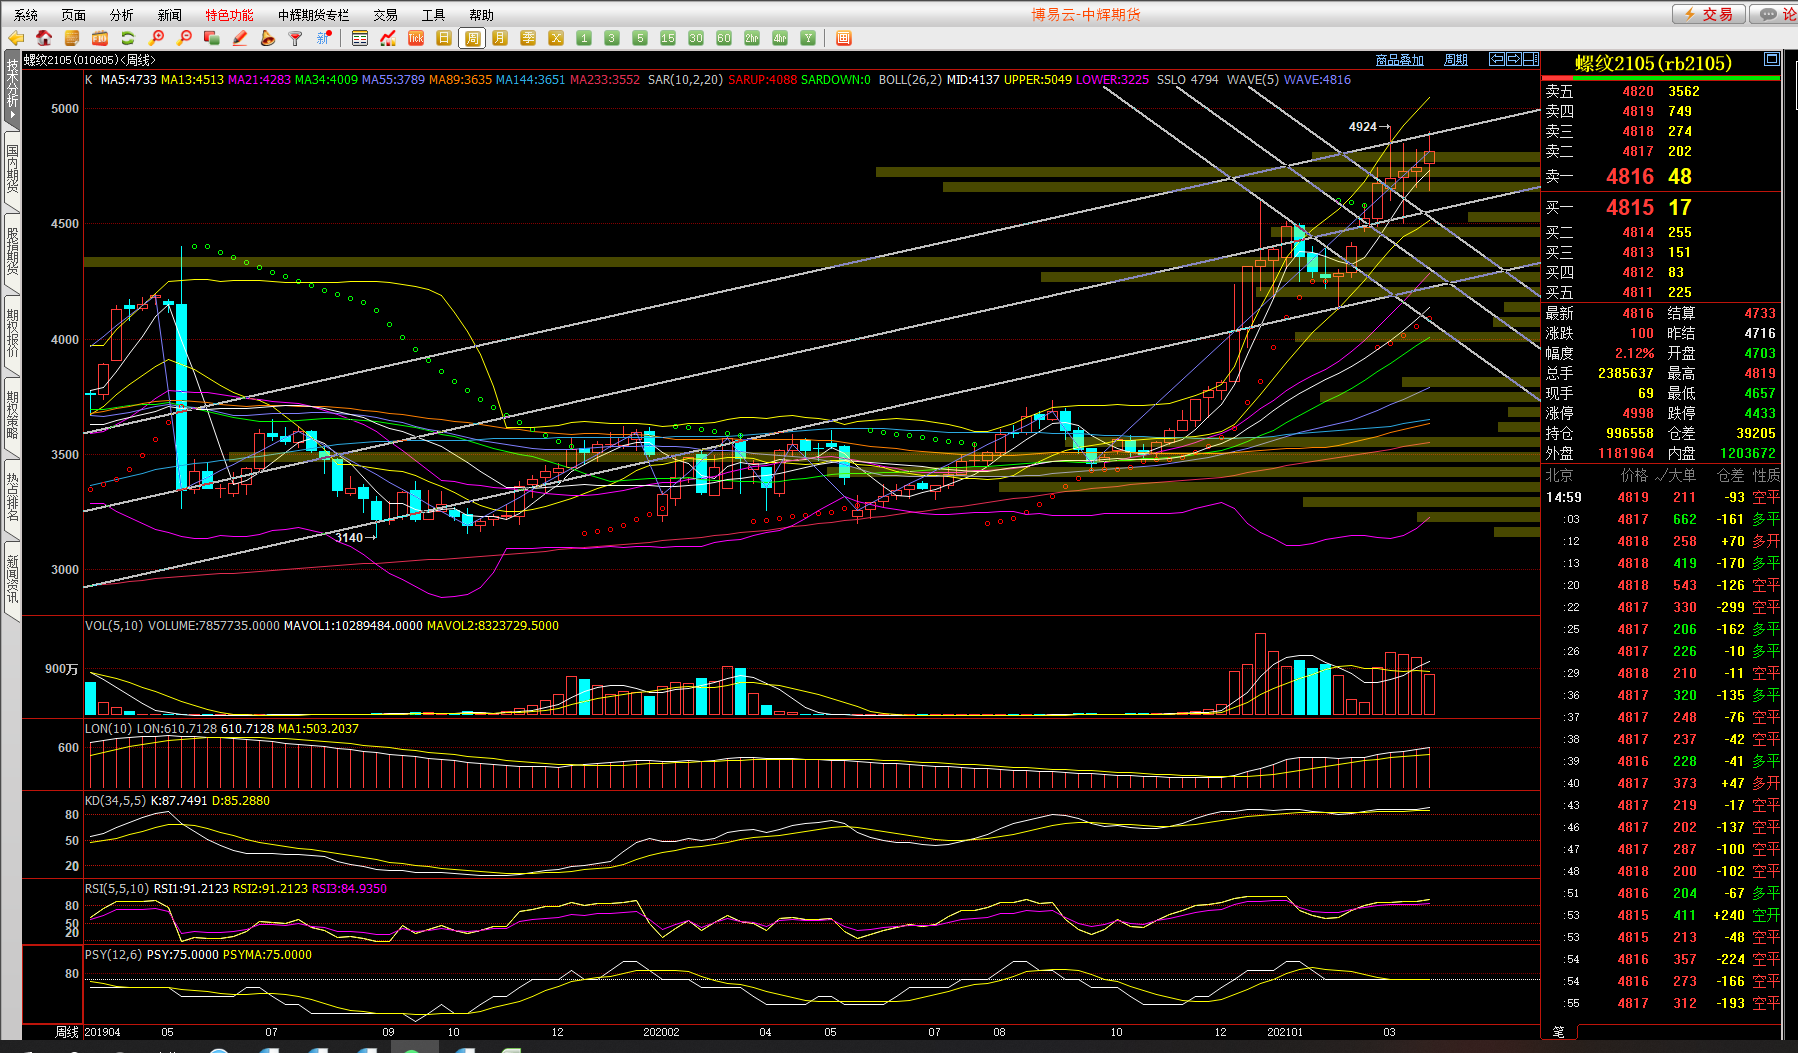Click the 交易 trade button
The image size is (1798, 1053).
(x=1708, y=14)
